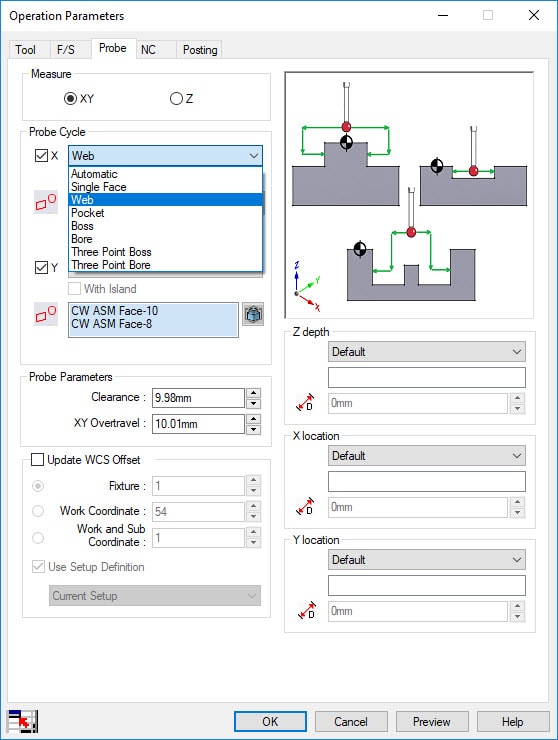This screenshot has height=740, width=558.
Task: Click the Preview button
Action: (432, 722)
